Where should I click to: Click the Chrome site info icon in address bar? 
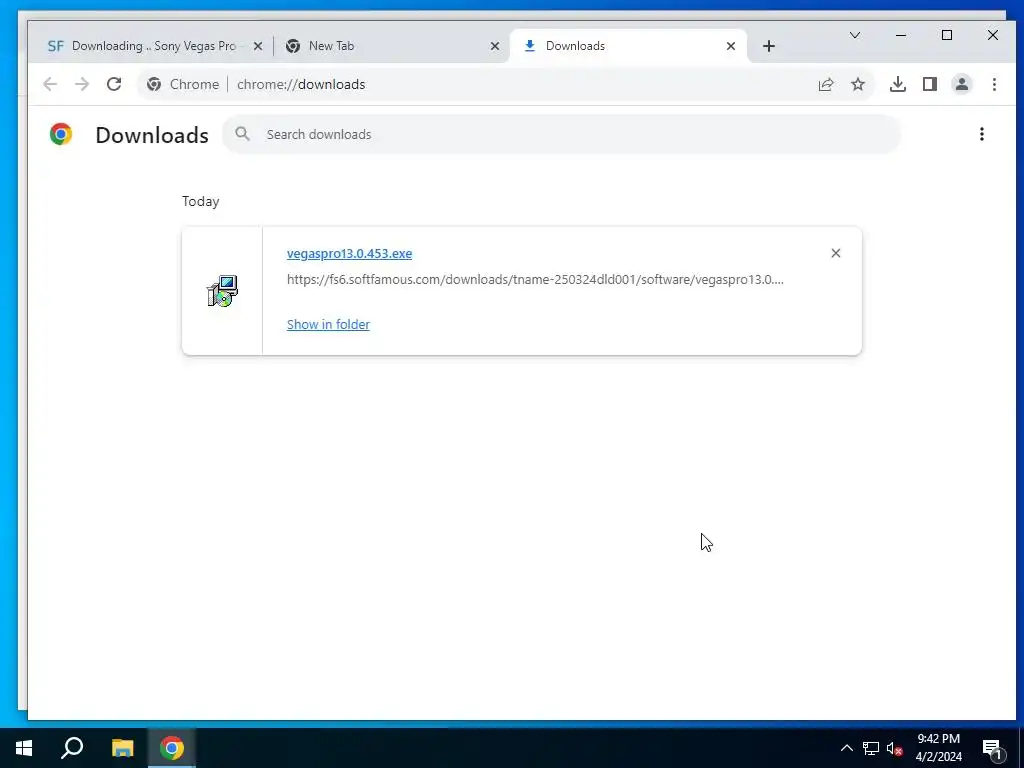point(154,84)
